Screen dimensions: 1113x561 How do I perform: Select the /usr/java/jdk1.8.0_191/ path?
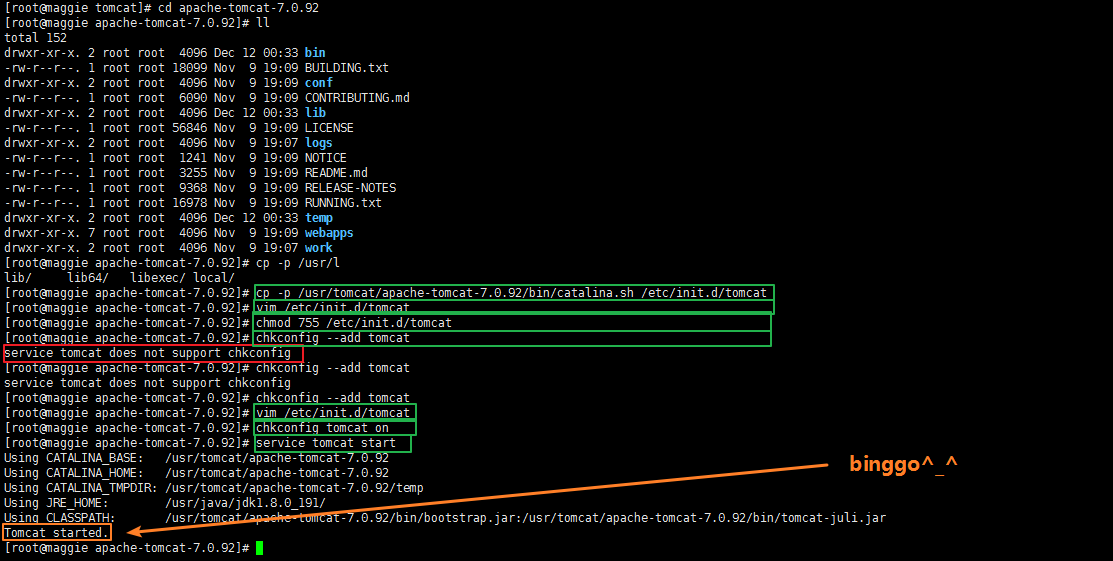coord(245,503)
